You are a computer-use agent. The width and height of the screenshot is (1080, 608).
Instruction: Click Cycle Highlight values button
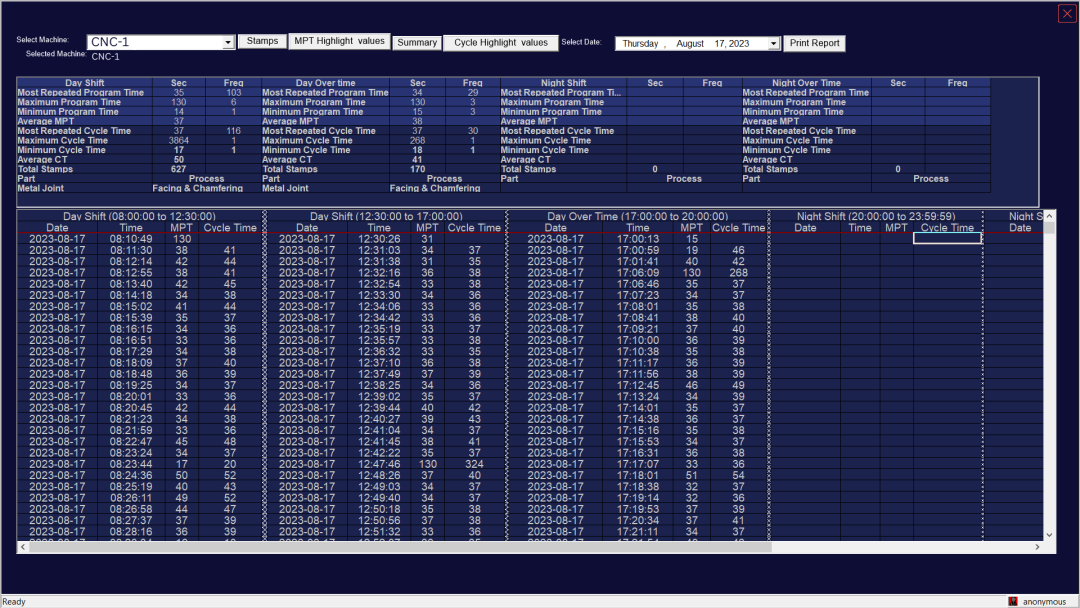(501, 43)
